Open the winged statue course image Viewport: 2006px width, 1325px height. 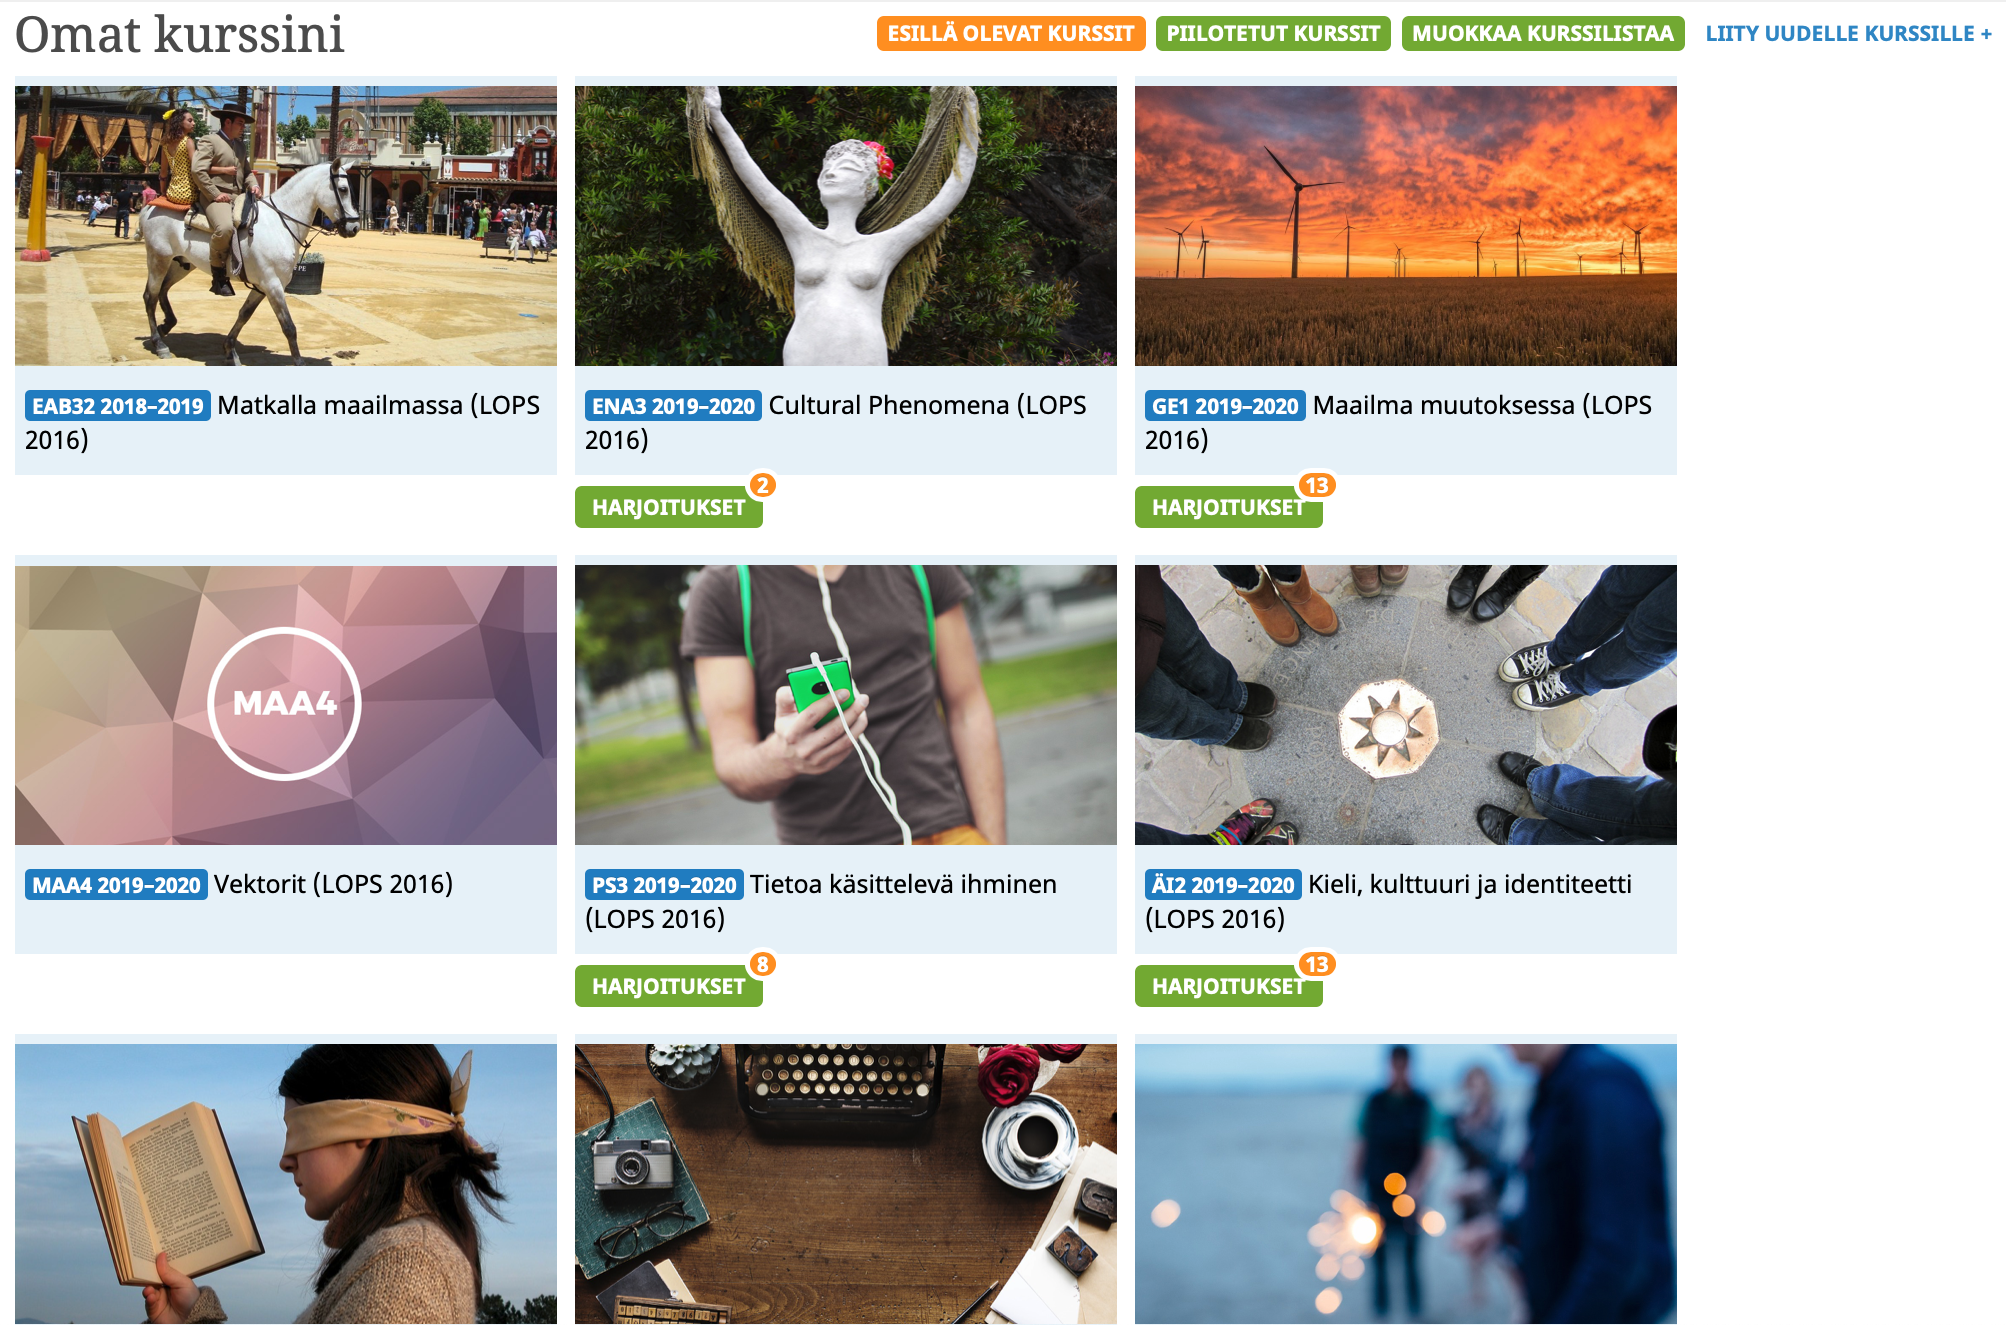[845, 225]
